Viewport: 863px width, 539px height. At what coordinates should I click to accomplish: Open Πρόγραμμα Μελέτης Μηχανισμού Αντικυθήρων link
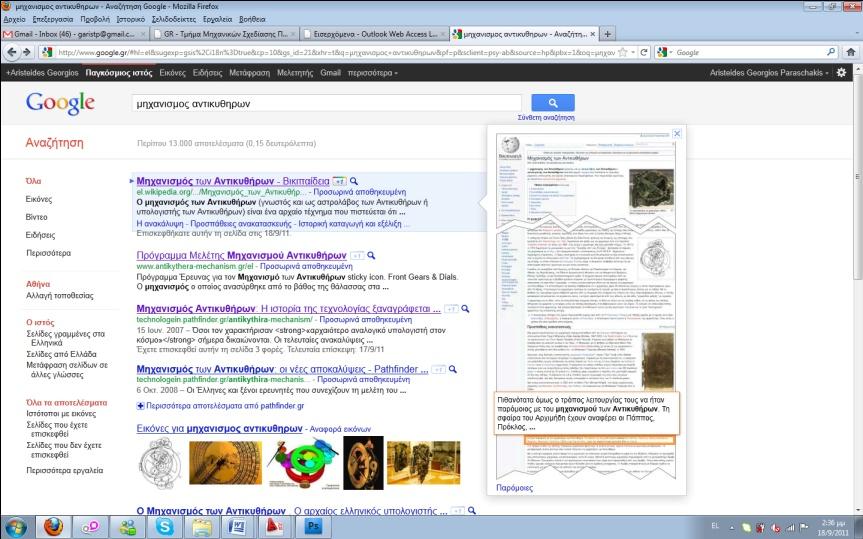(242, 255)
